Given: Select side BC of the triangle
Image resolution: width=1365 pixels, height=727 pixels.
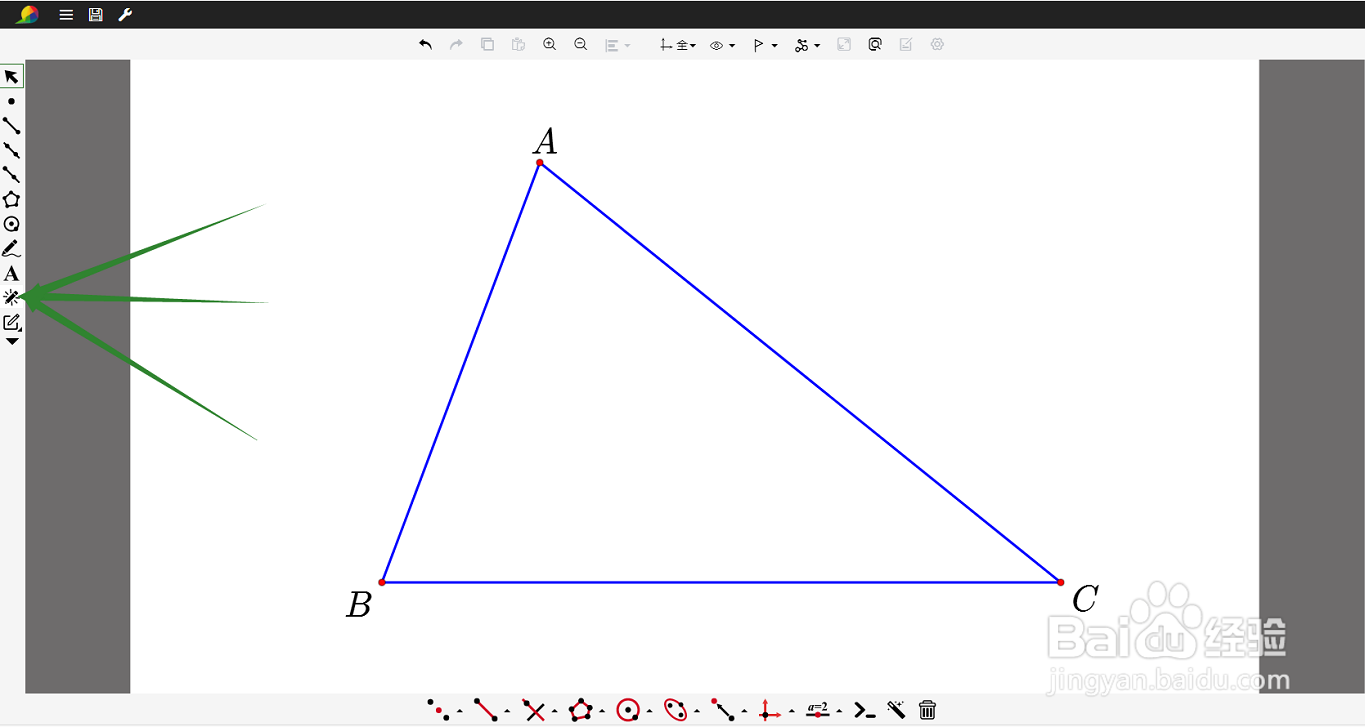Looking at the screenshot, I should [x=721, y=582].
